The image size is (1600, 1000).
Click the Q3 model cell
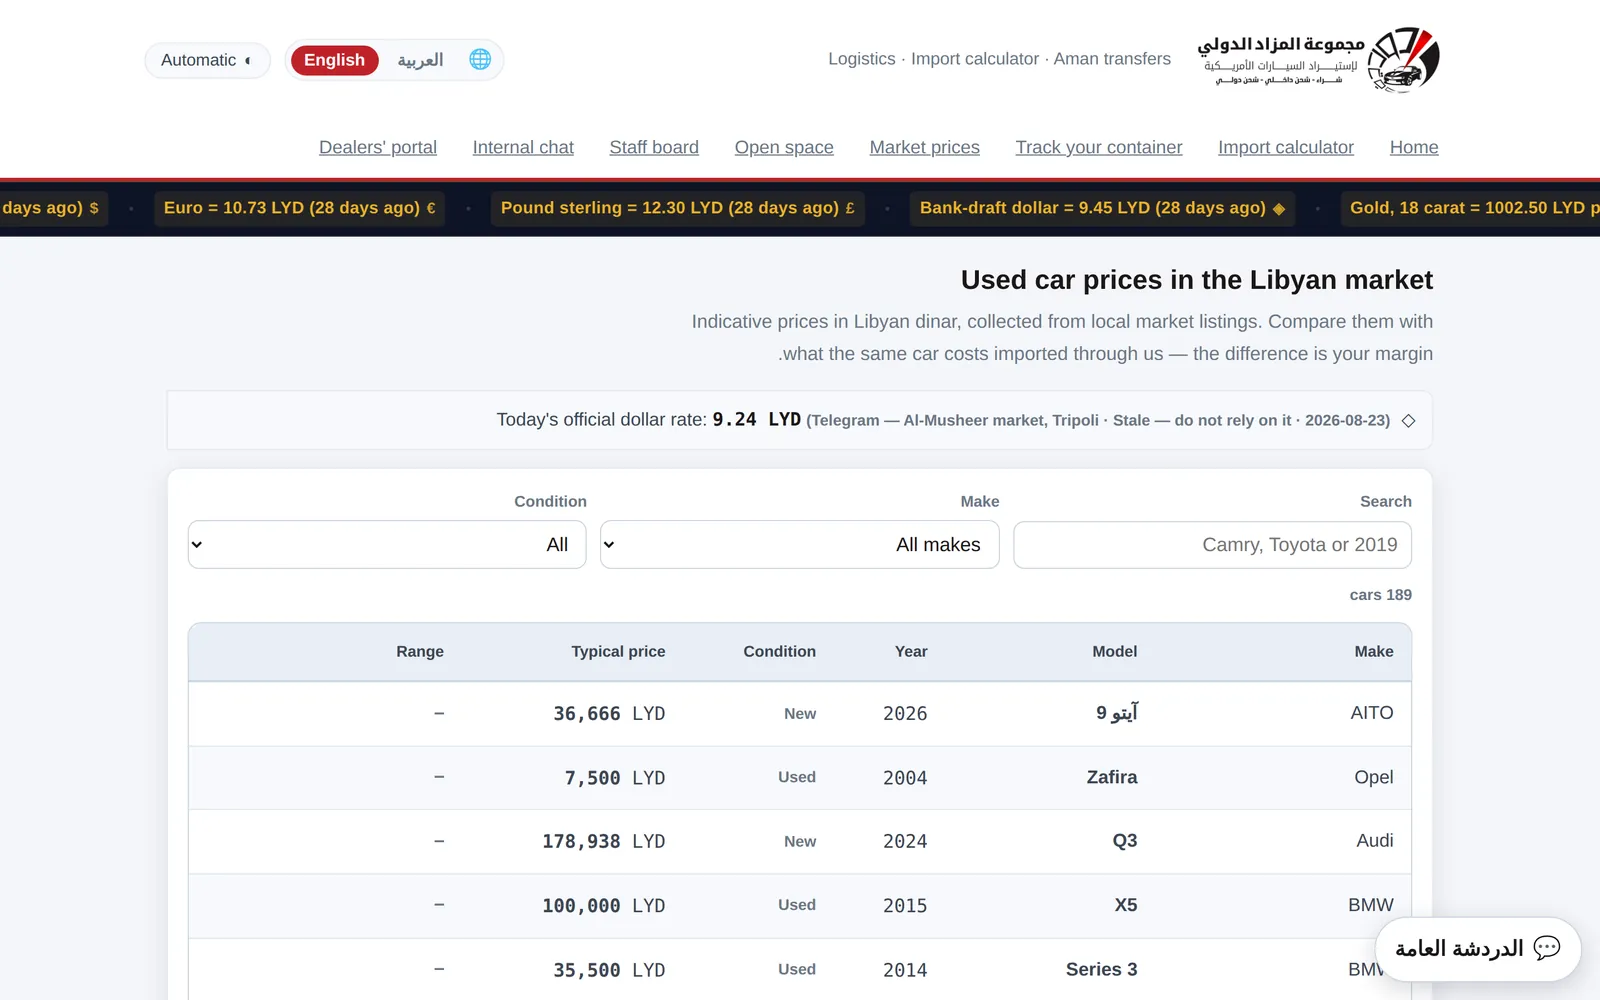tap(1125, 841)
